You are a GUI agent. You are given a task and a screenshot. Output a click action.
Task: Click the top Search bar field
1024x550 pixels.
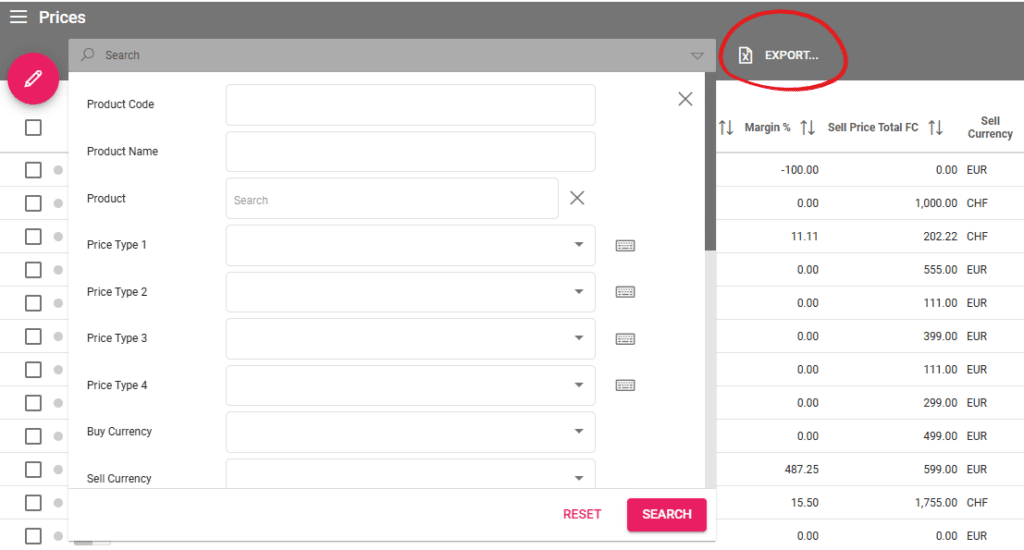click(x=392, y=56)
